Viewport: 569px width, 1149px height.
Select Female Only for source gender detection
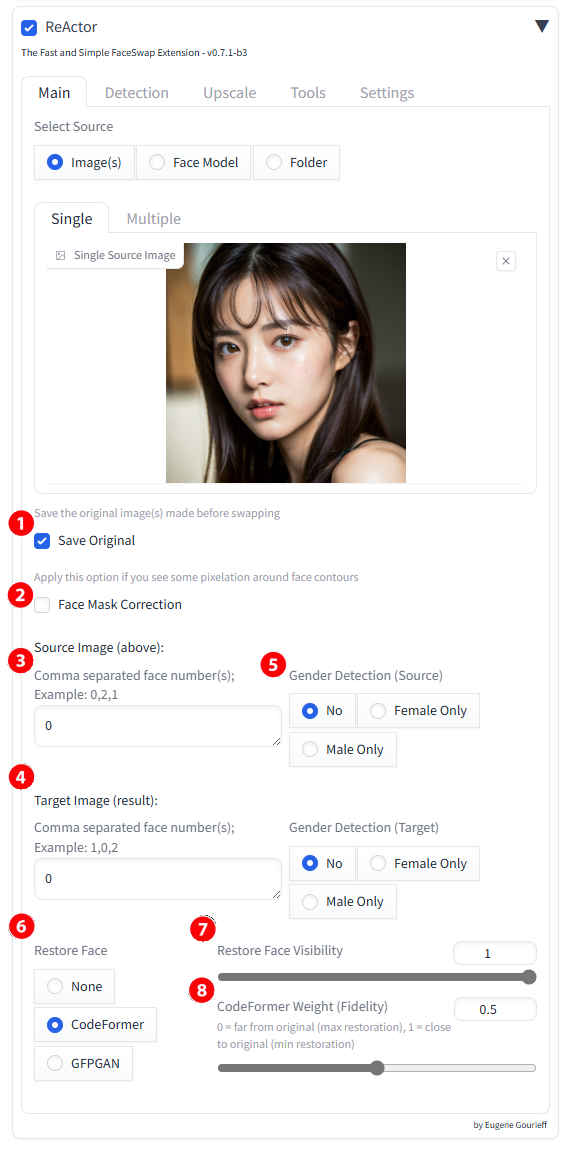418,710
